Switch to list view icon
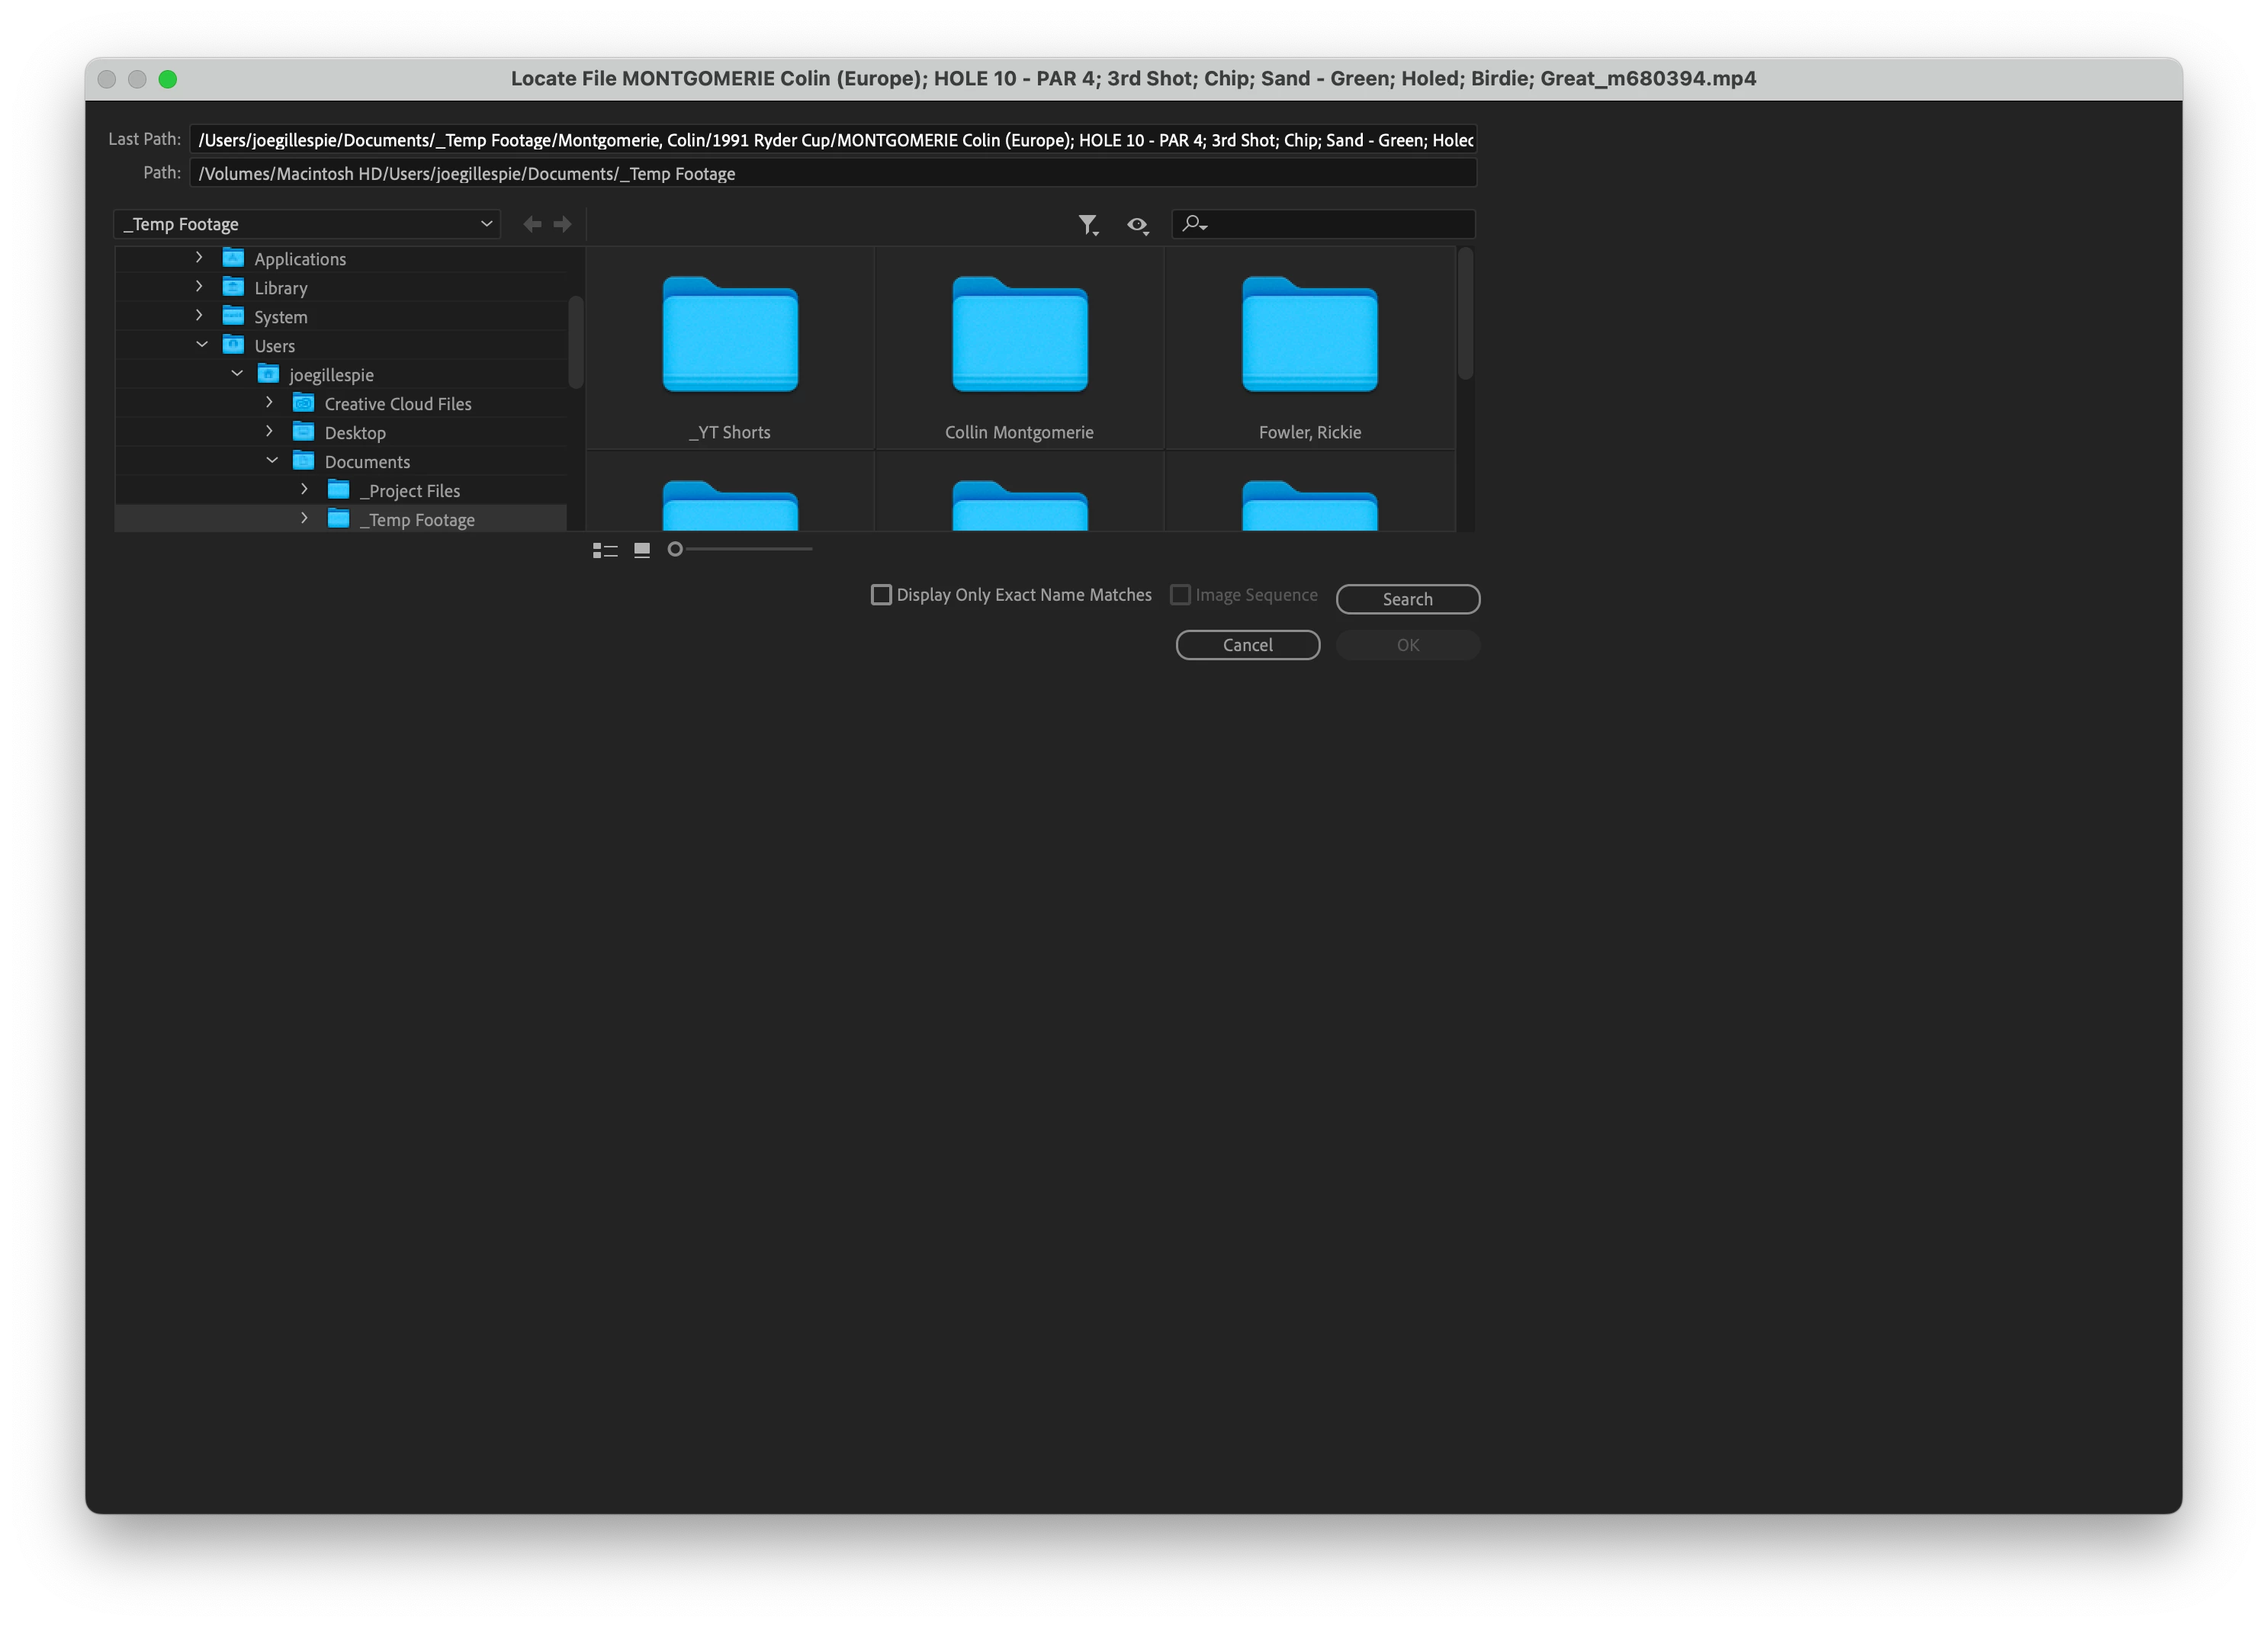This screenshot has width=2268, height=1627. 605,550
